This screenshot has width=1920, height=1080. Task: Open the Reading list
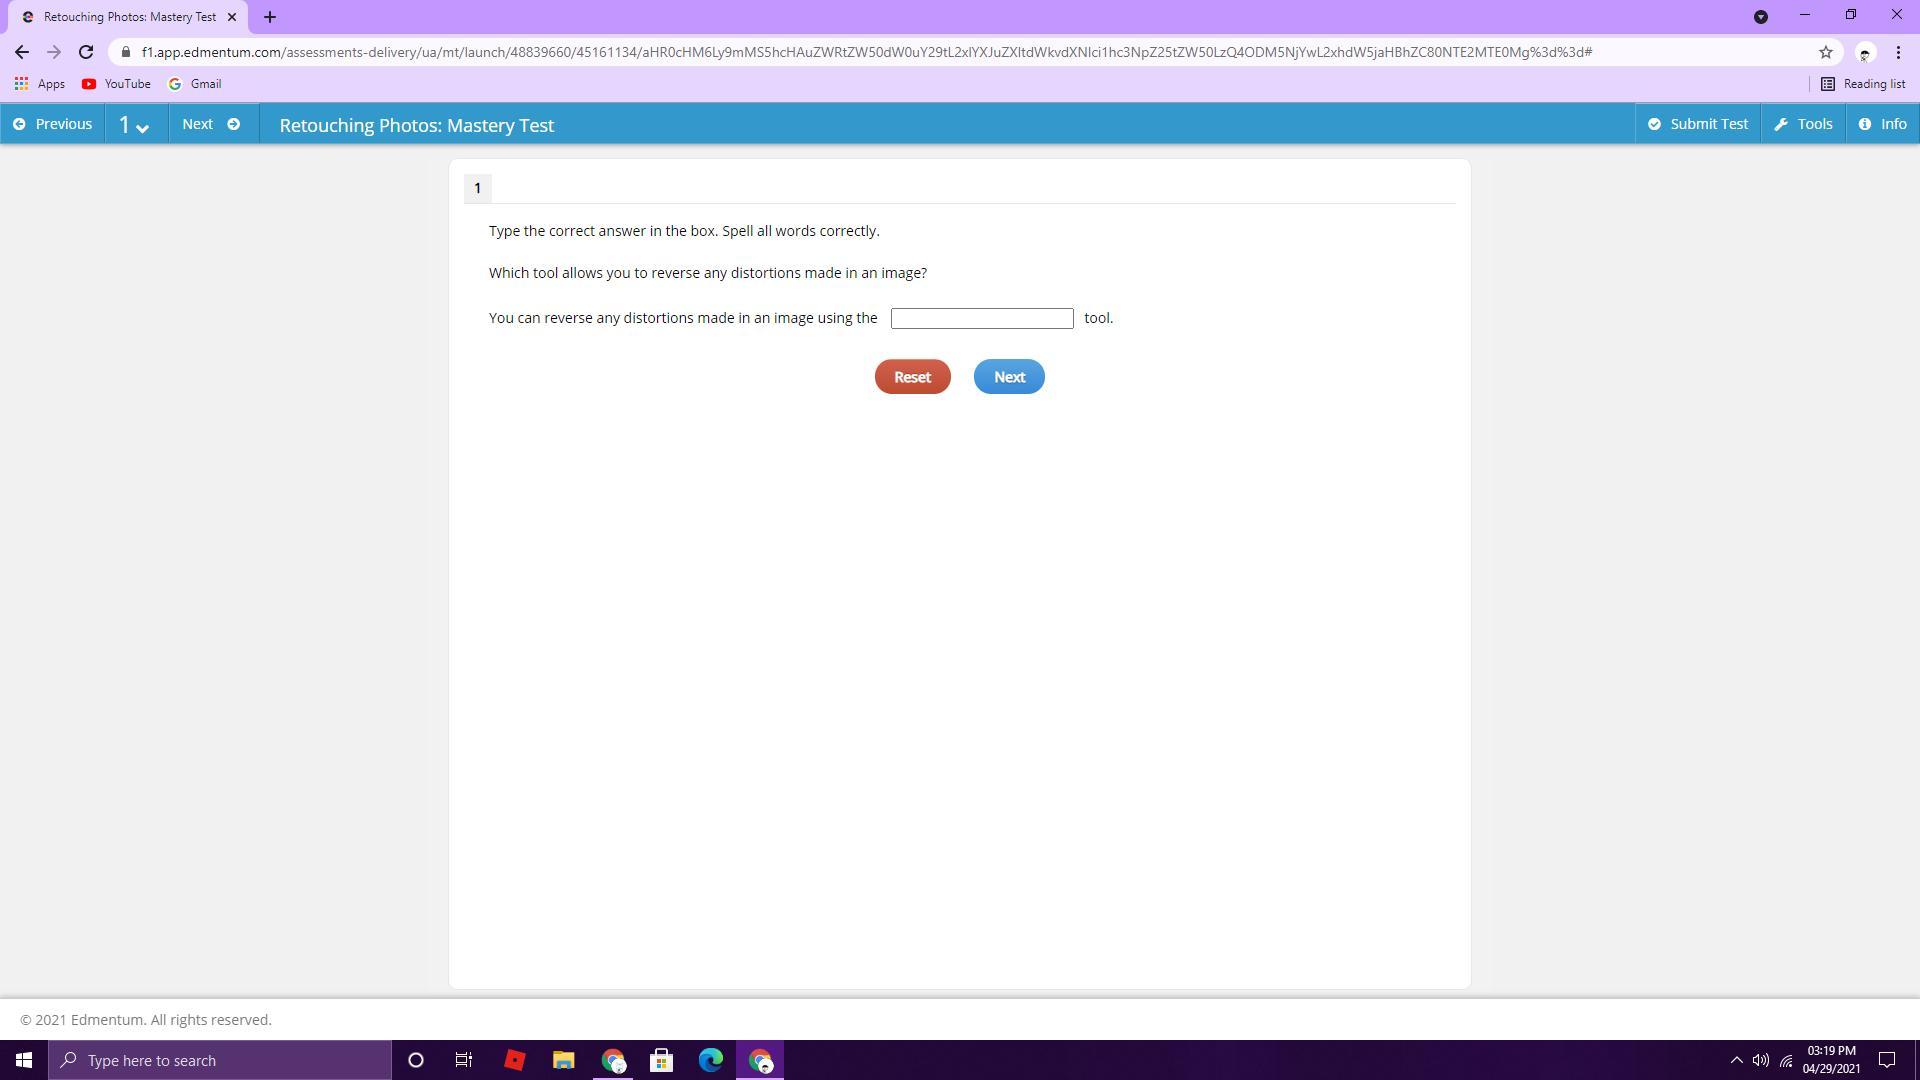[x=1862, y=84]
